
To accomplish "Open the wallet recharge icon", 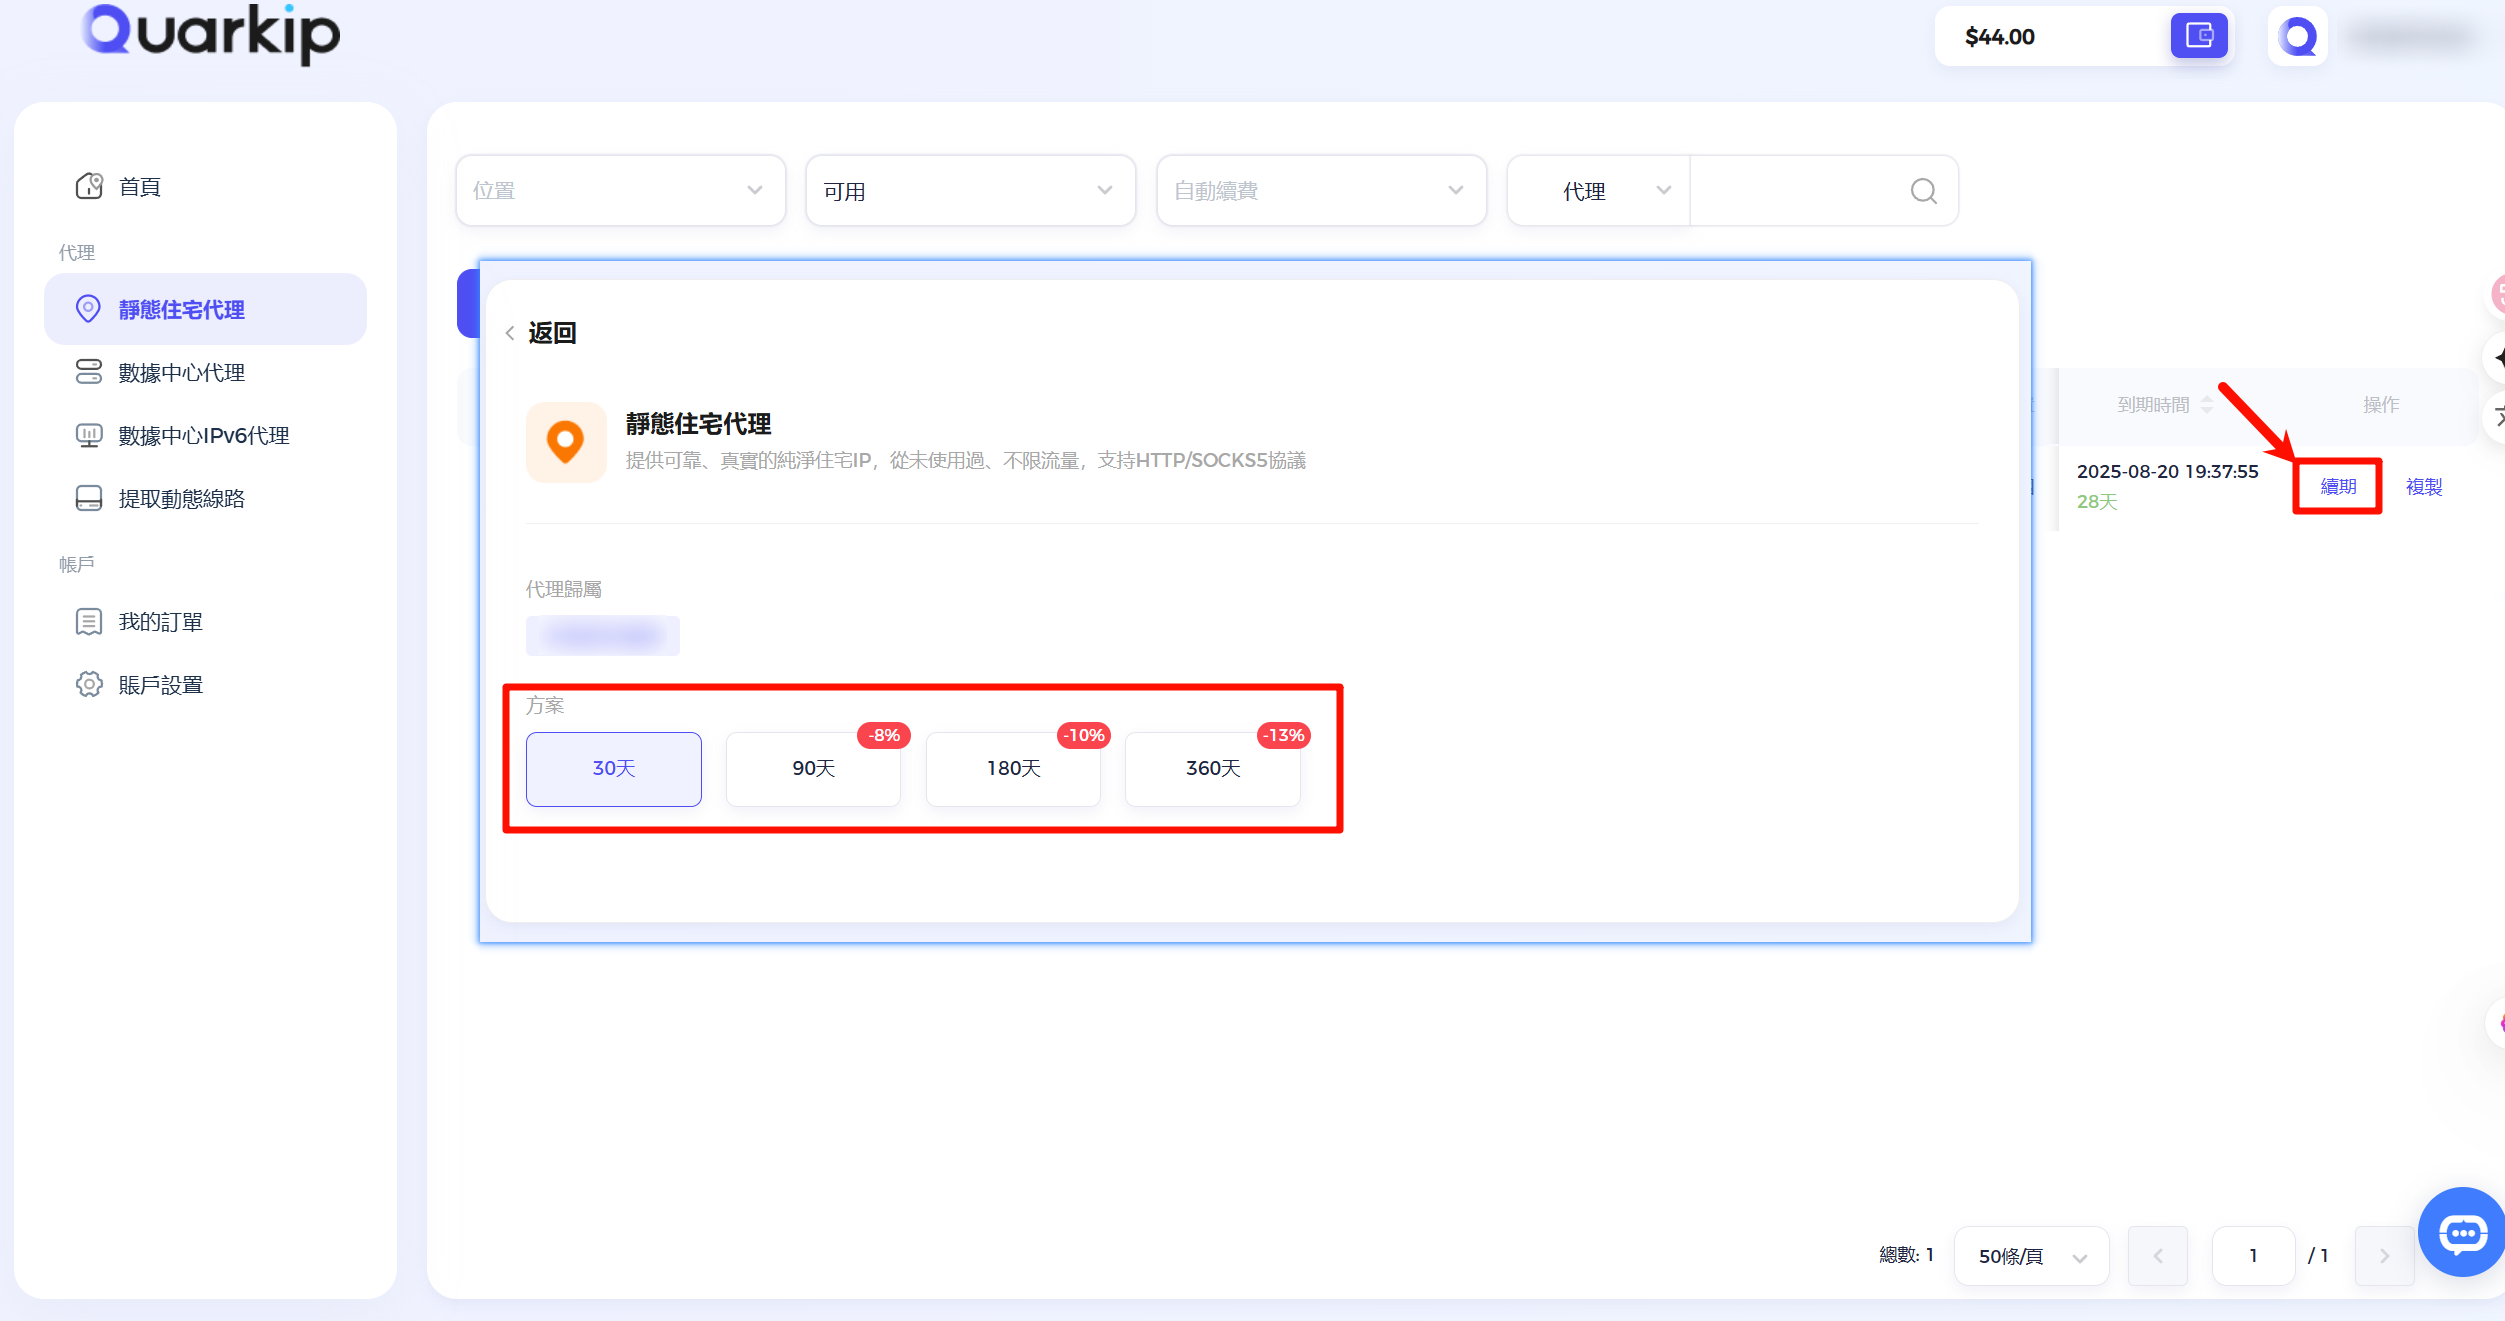I will (2199, 36).
